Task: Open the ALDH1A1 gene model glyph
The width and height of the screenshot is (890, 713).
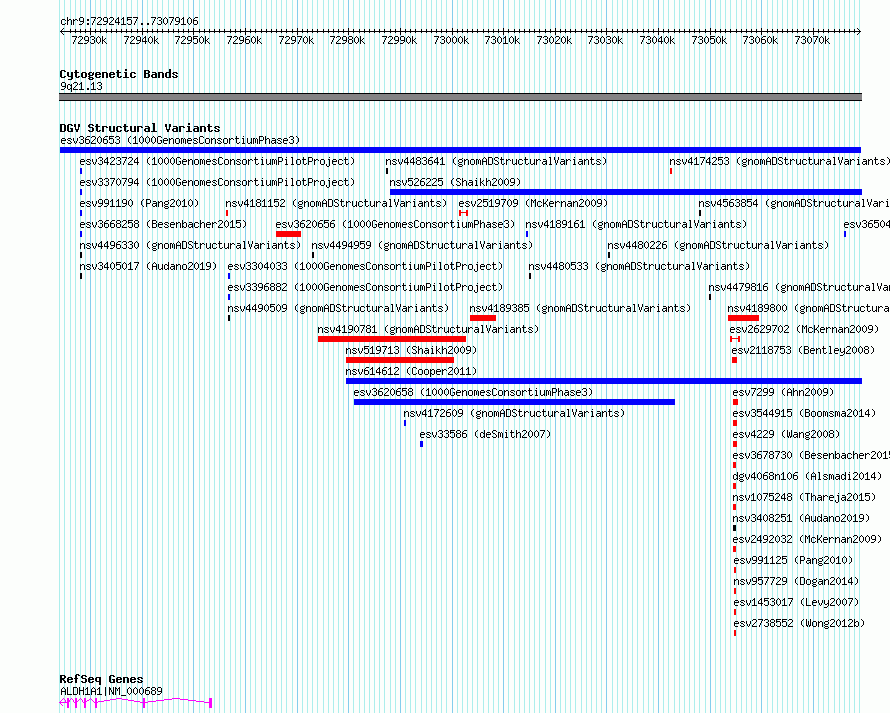Action: click(x=136, y=703)
